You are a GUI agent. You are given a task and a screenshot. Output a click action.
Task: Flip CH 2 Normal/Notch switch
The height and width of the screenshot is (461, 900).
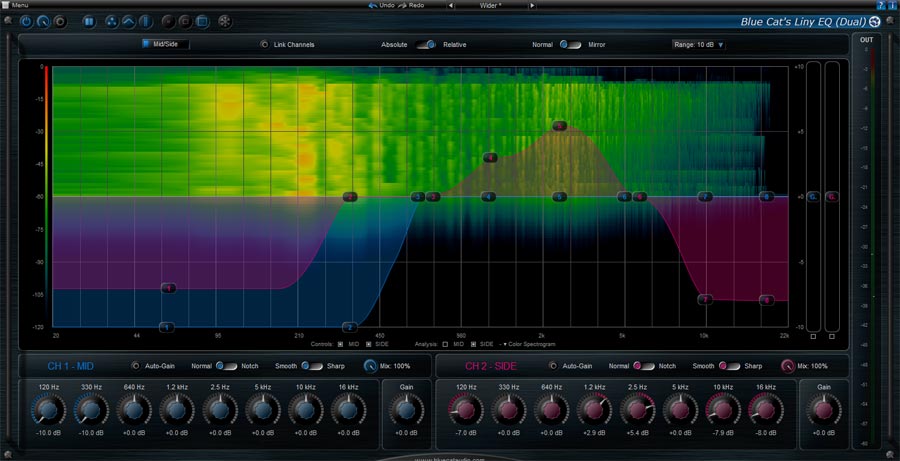pos(644,366)
